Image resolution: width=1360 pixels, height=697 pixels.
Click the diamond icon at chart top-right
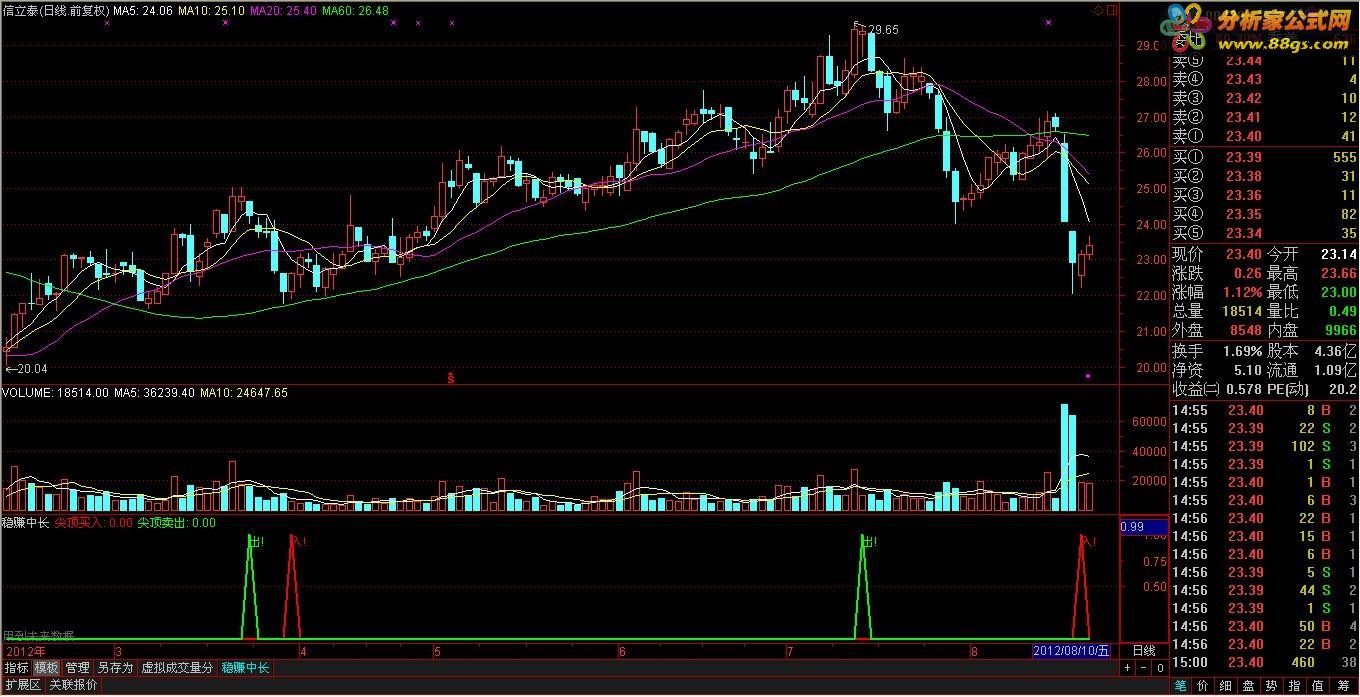[x=1098, y=10]
